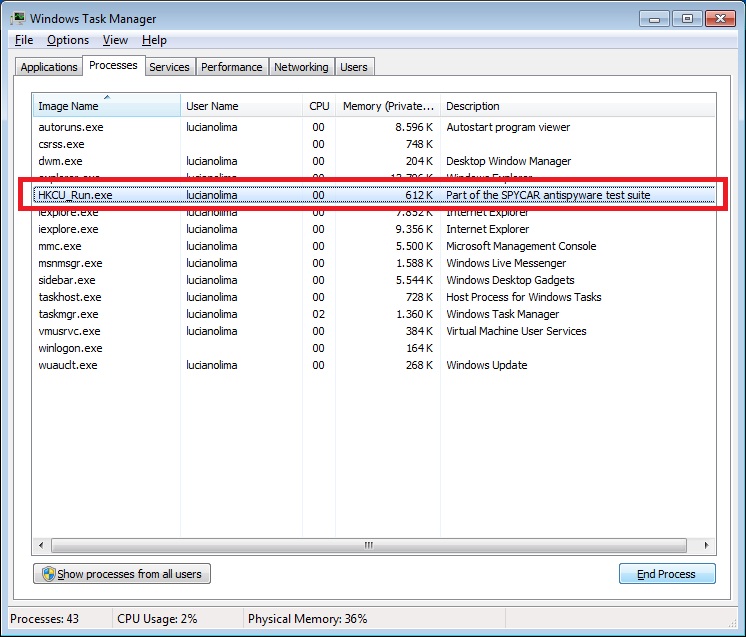Screen dimensions: 746x637
Task: Select the dwm.exe process
Action: coord(374,161)
